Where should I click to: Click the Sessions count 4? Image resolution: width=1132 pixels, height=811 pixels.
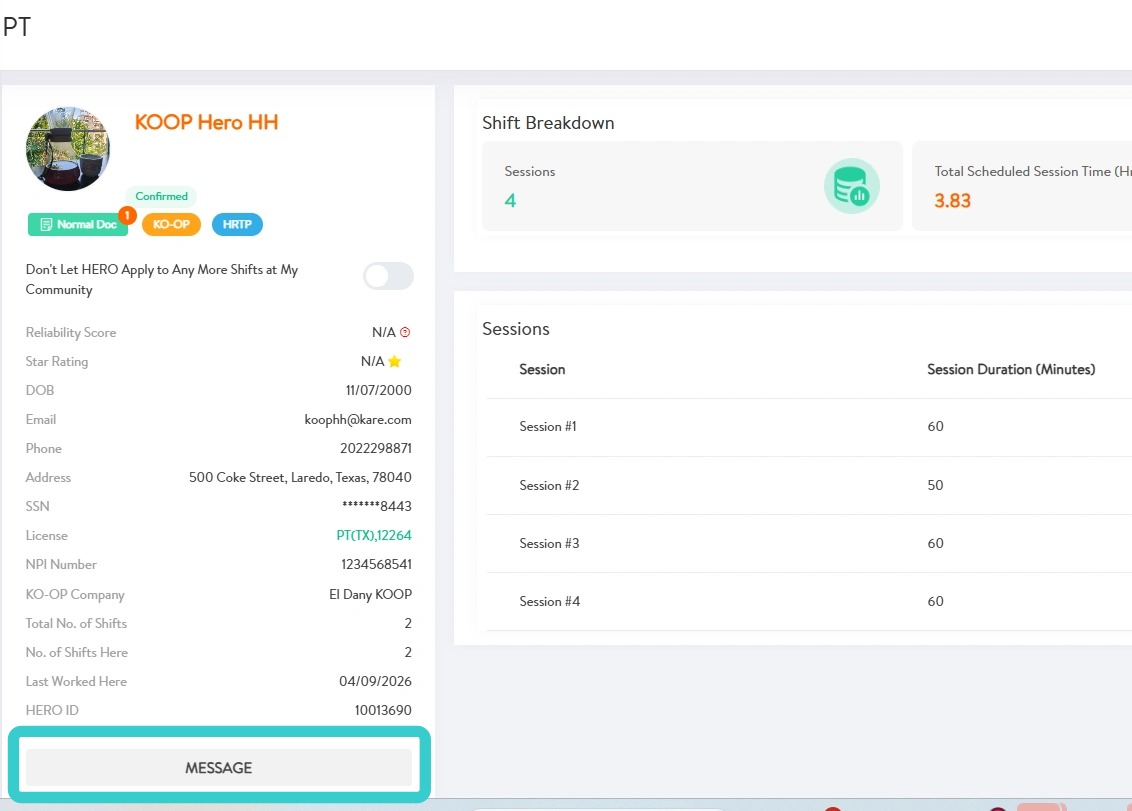tap(510, 201)
